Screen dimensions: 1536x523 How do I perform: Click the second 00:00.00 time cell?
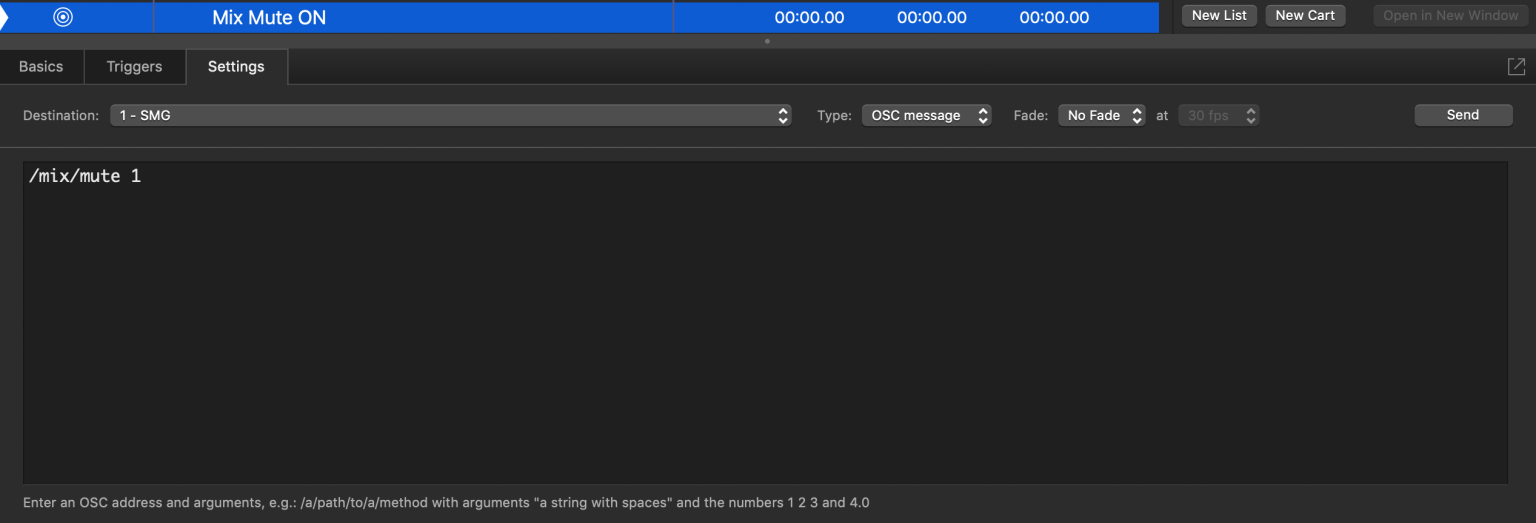(x=932, y=17)
